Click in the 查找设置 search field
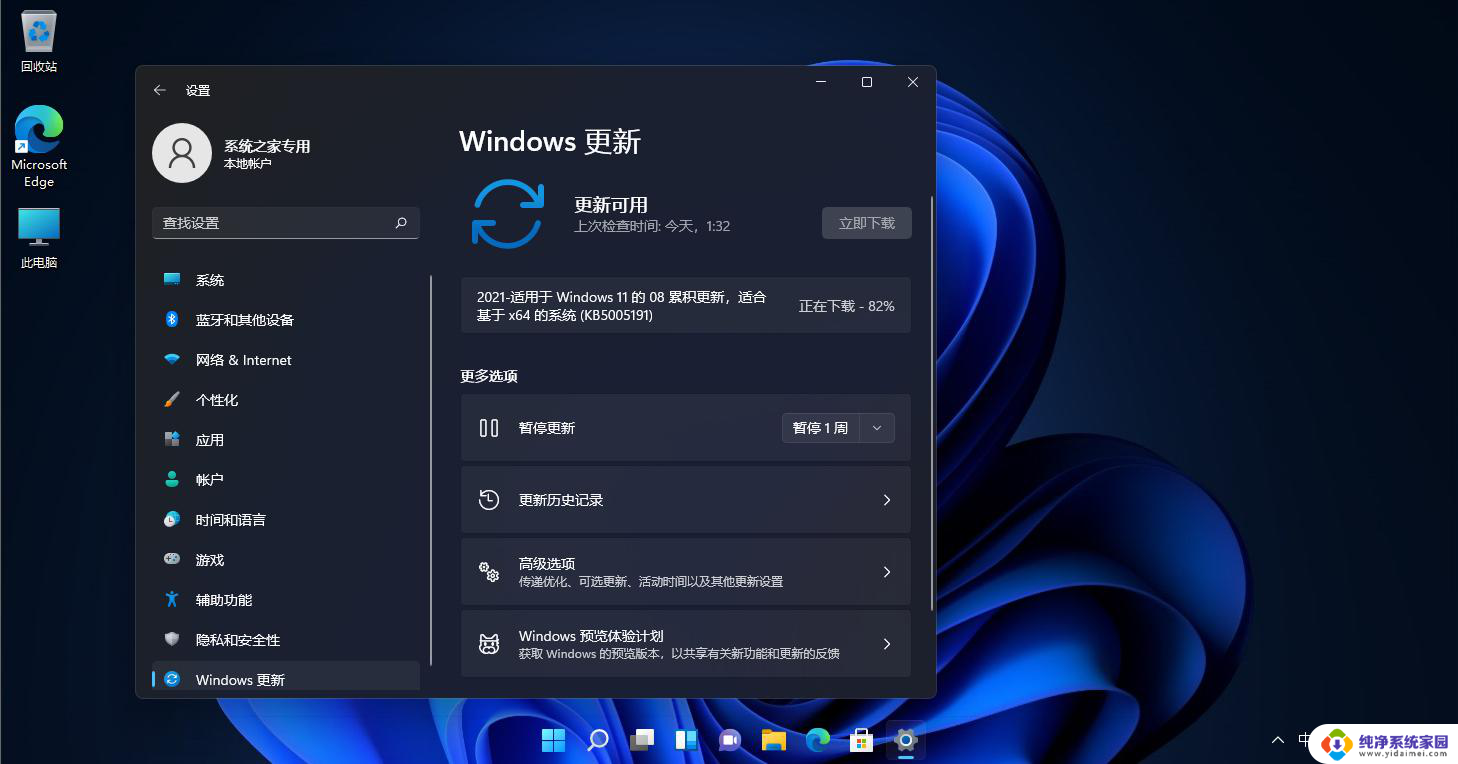The width and height of the screenshot is (1458, 764). click(x=286, y=223)
